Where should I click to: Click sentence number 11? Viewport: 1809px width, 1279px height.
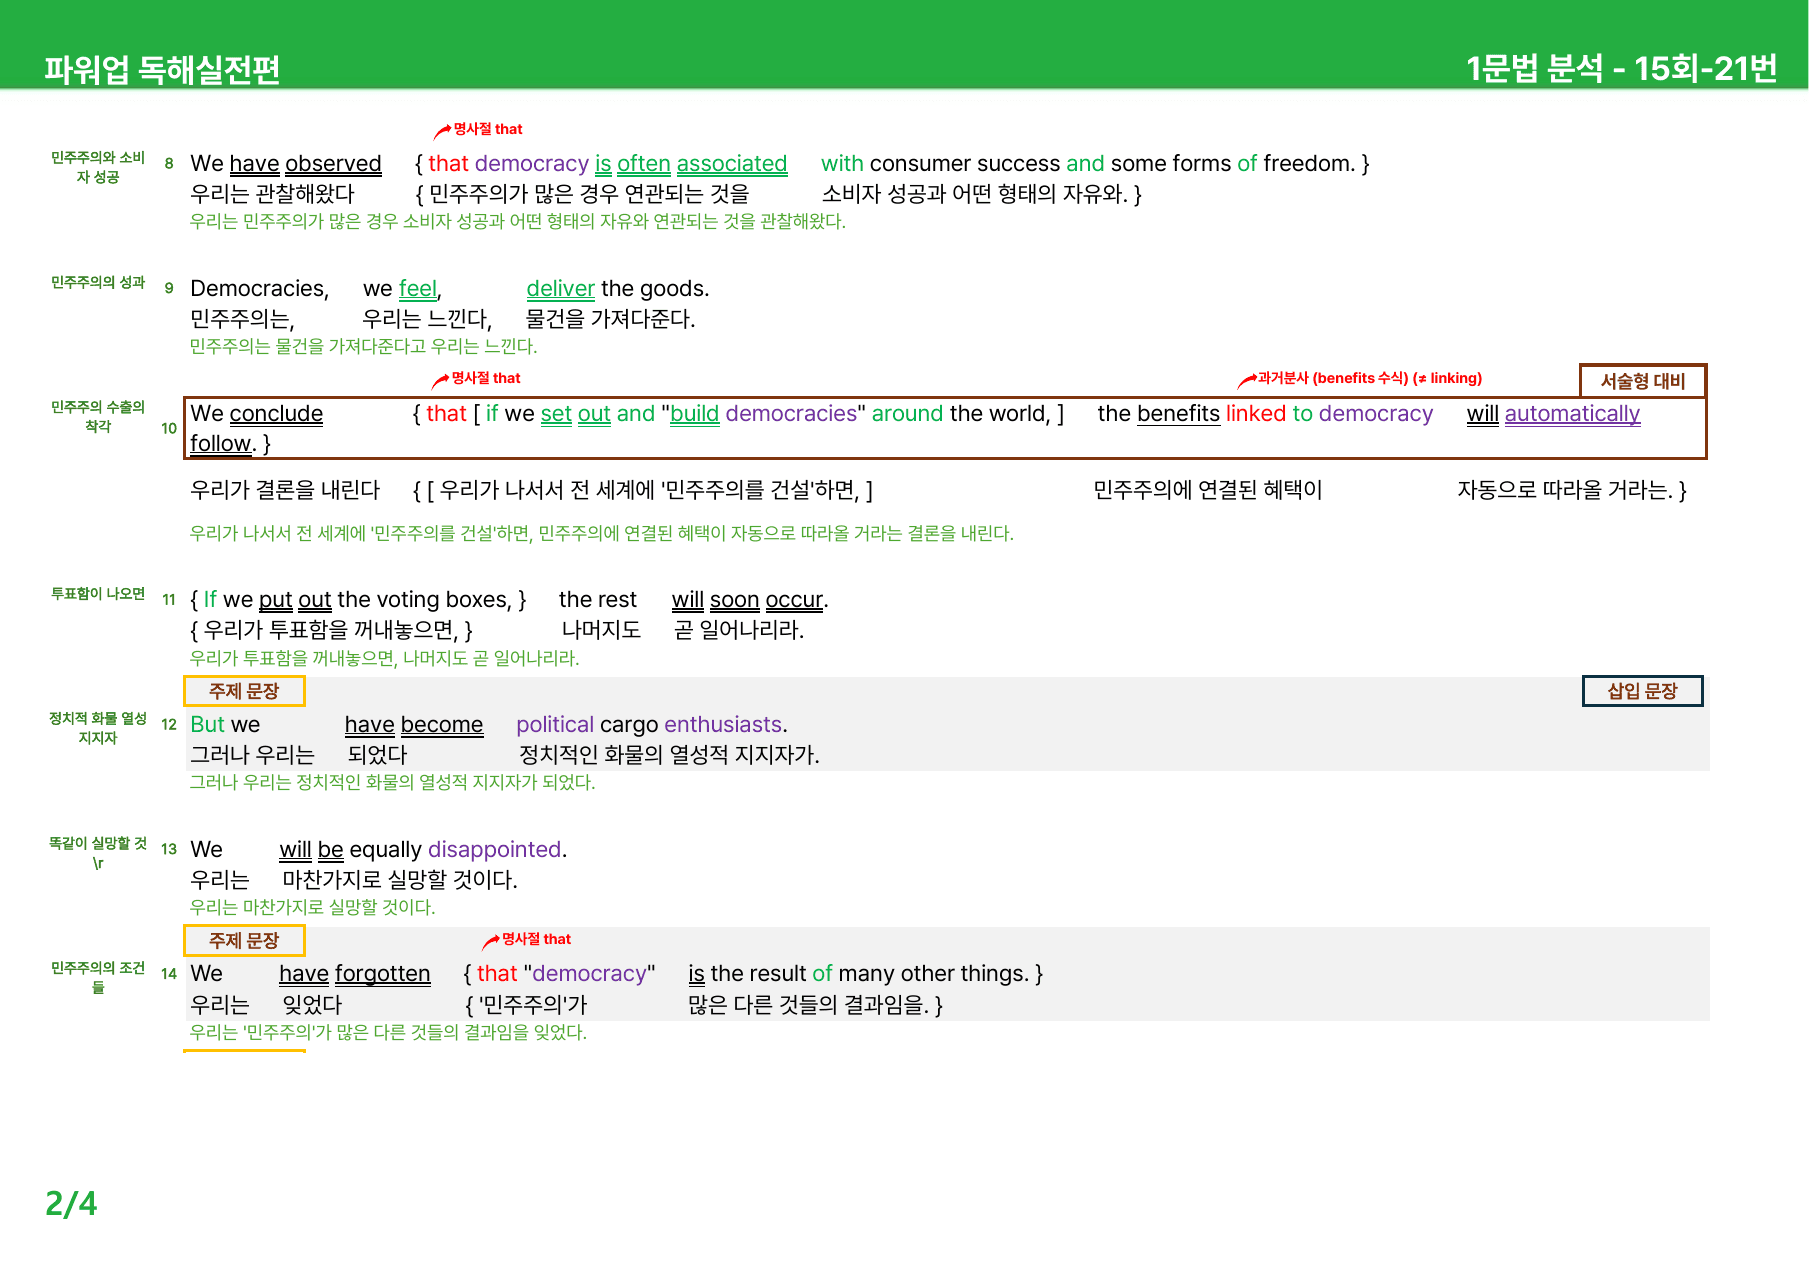pos(169,600)
